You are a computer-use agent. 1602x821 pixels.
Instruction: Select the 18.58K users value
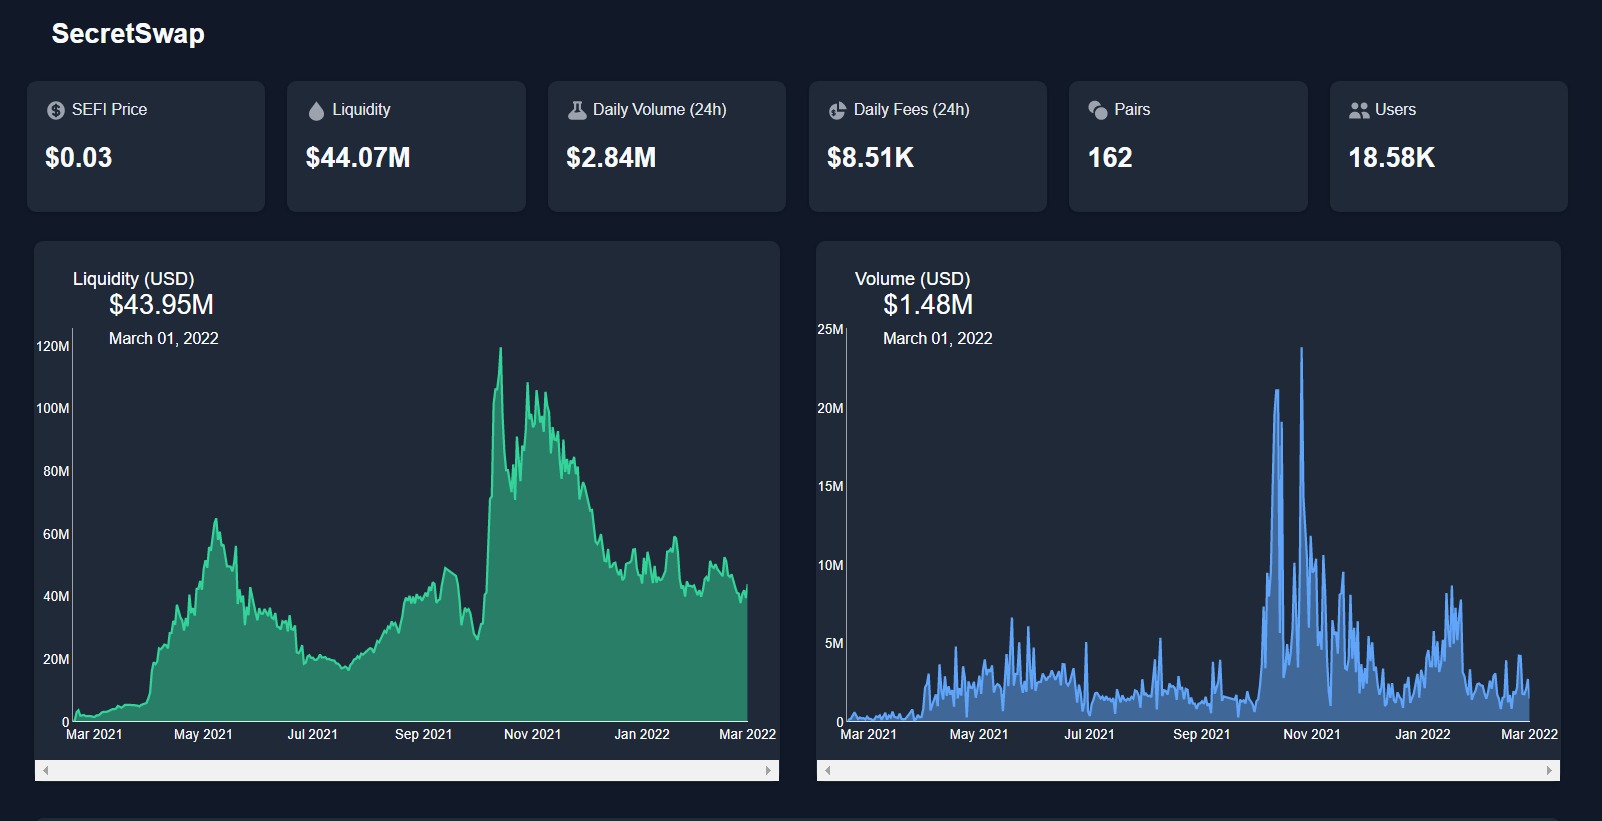[x=1391, y=158]
